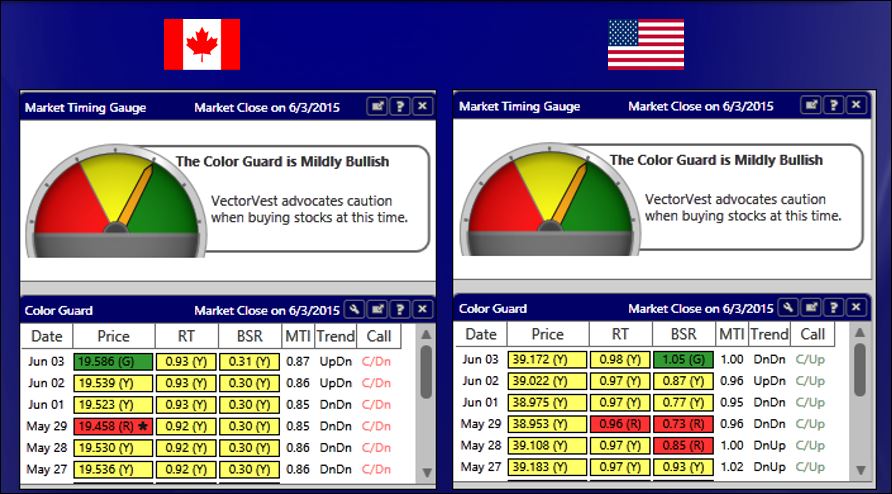Image resolution: width=892 pixels, height=494 pixels.
Task: Select the C/Up call in the US Jun 03 row
Action: tap(810, 360)
